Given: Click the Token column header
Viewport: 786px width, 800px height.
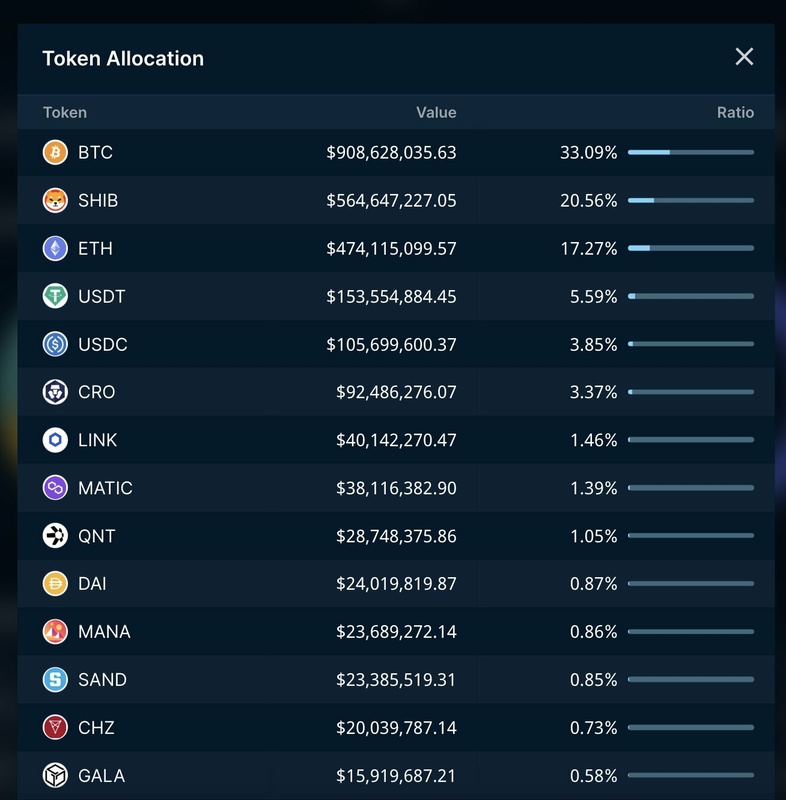Looking at the screenshot, I should point(65,113).
